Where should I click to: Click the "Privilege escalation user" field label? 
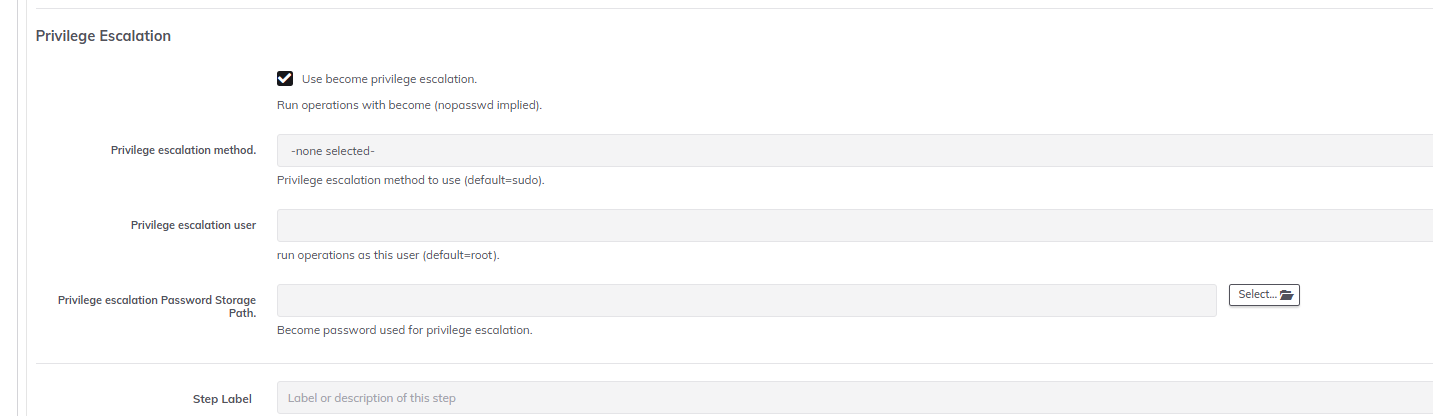point(193,225)
